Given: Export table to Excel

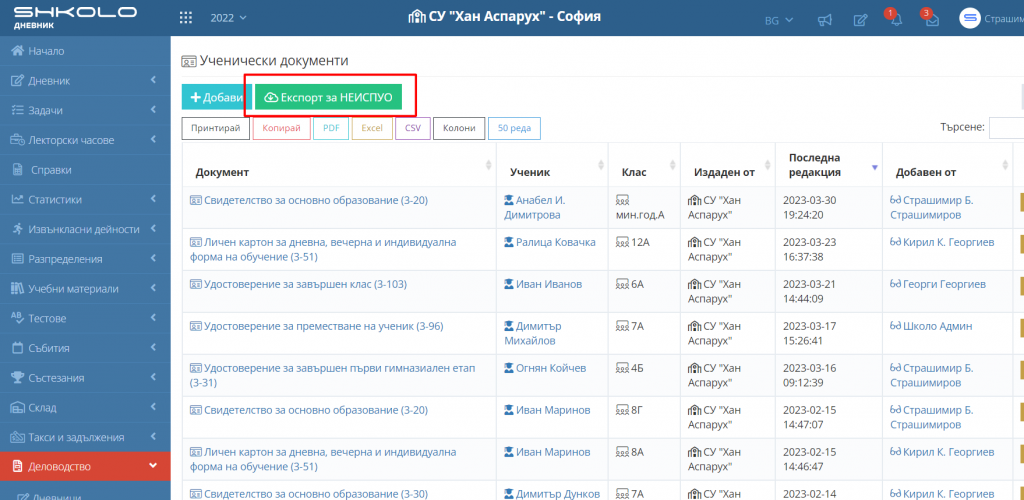Looking at the screenshot, I should [372, 129].
